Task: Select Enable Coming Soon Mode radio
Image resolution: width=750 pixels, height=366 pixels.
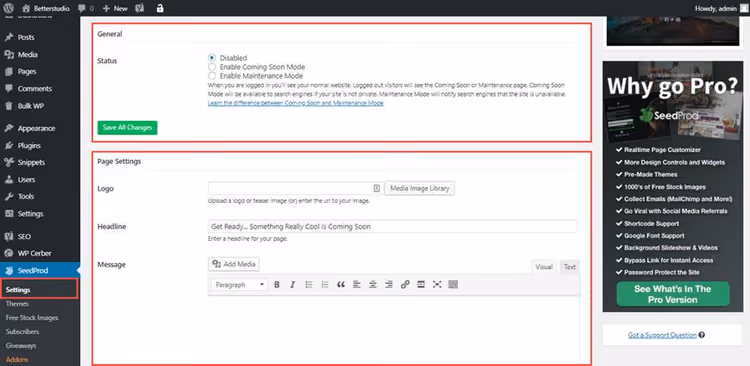Action: (212, 67)
